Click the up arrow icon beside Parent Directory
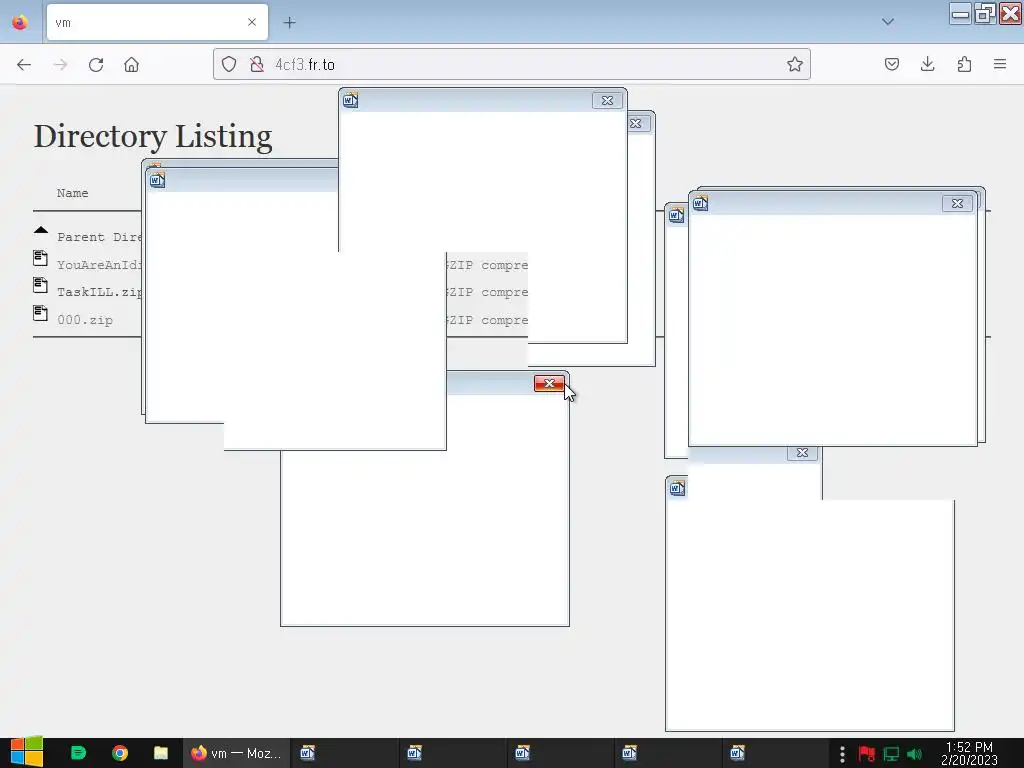 coord(40,230)
